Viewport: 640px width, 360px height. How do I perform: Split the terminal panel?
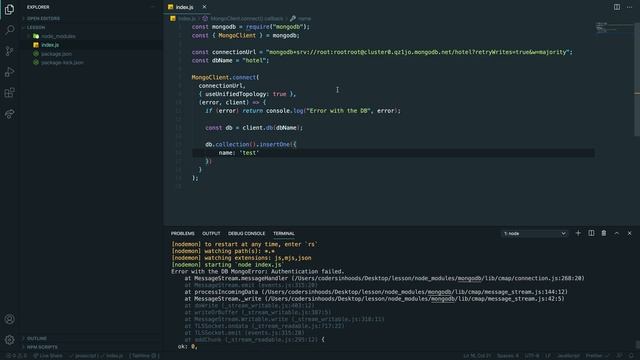tap(591, 233)
